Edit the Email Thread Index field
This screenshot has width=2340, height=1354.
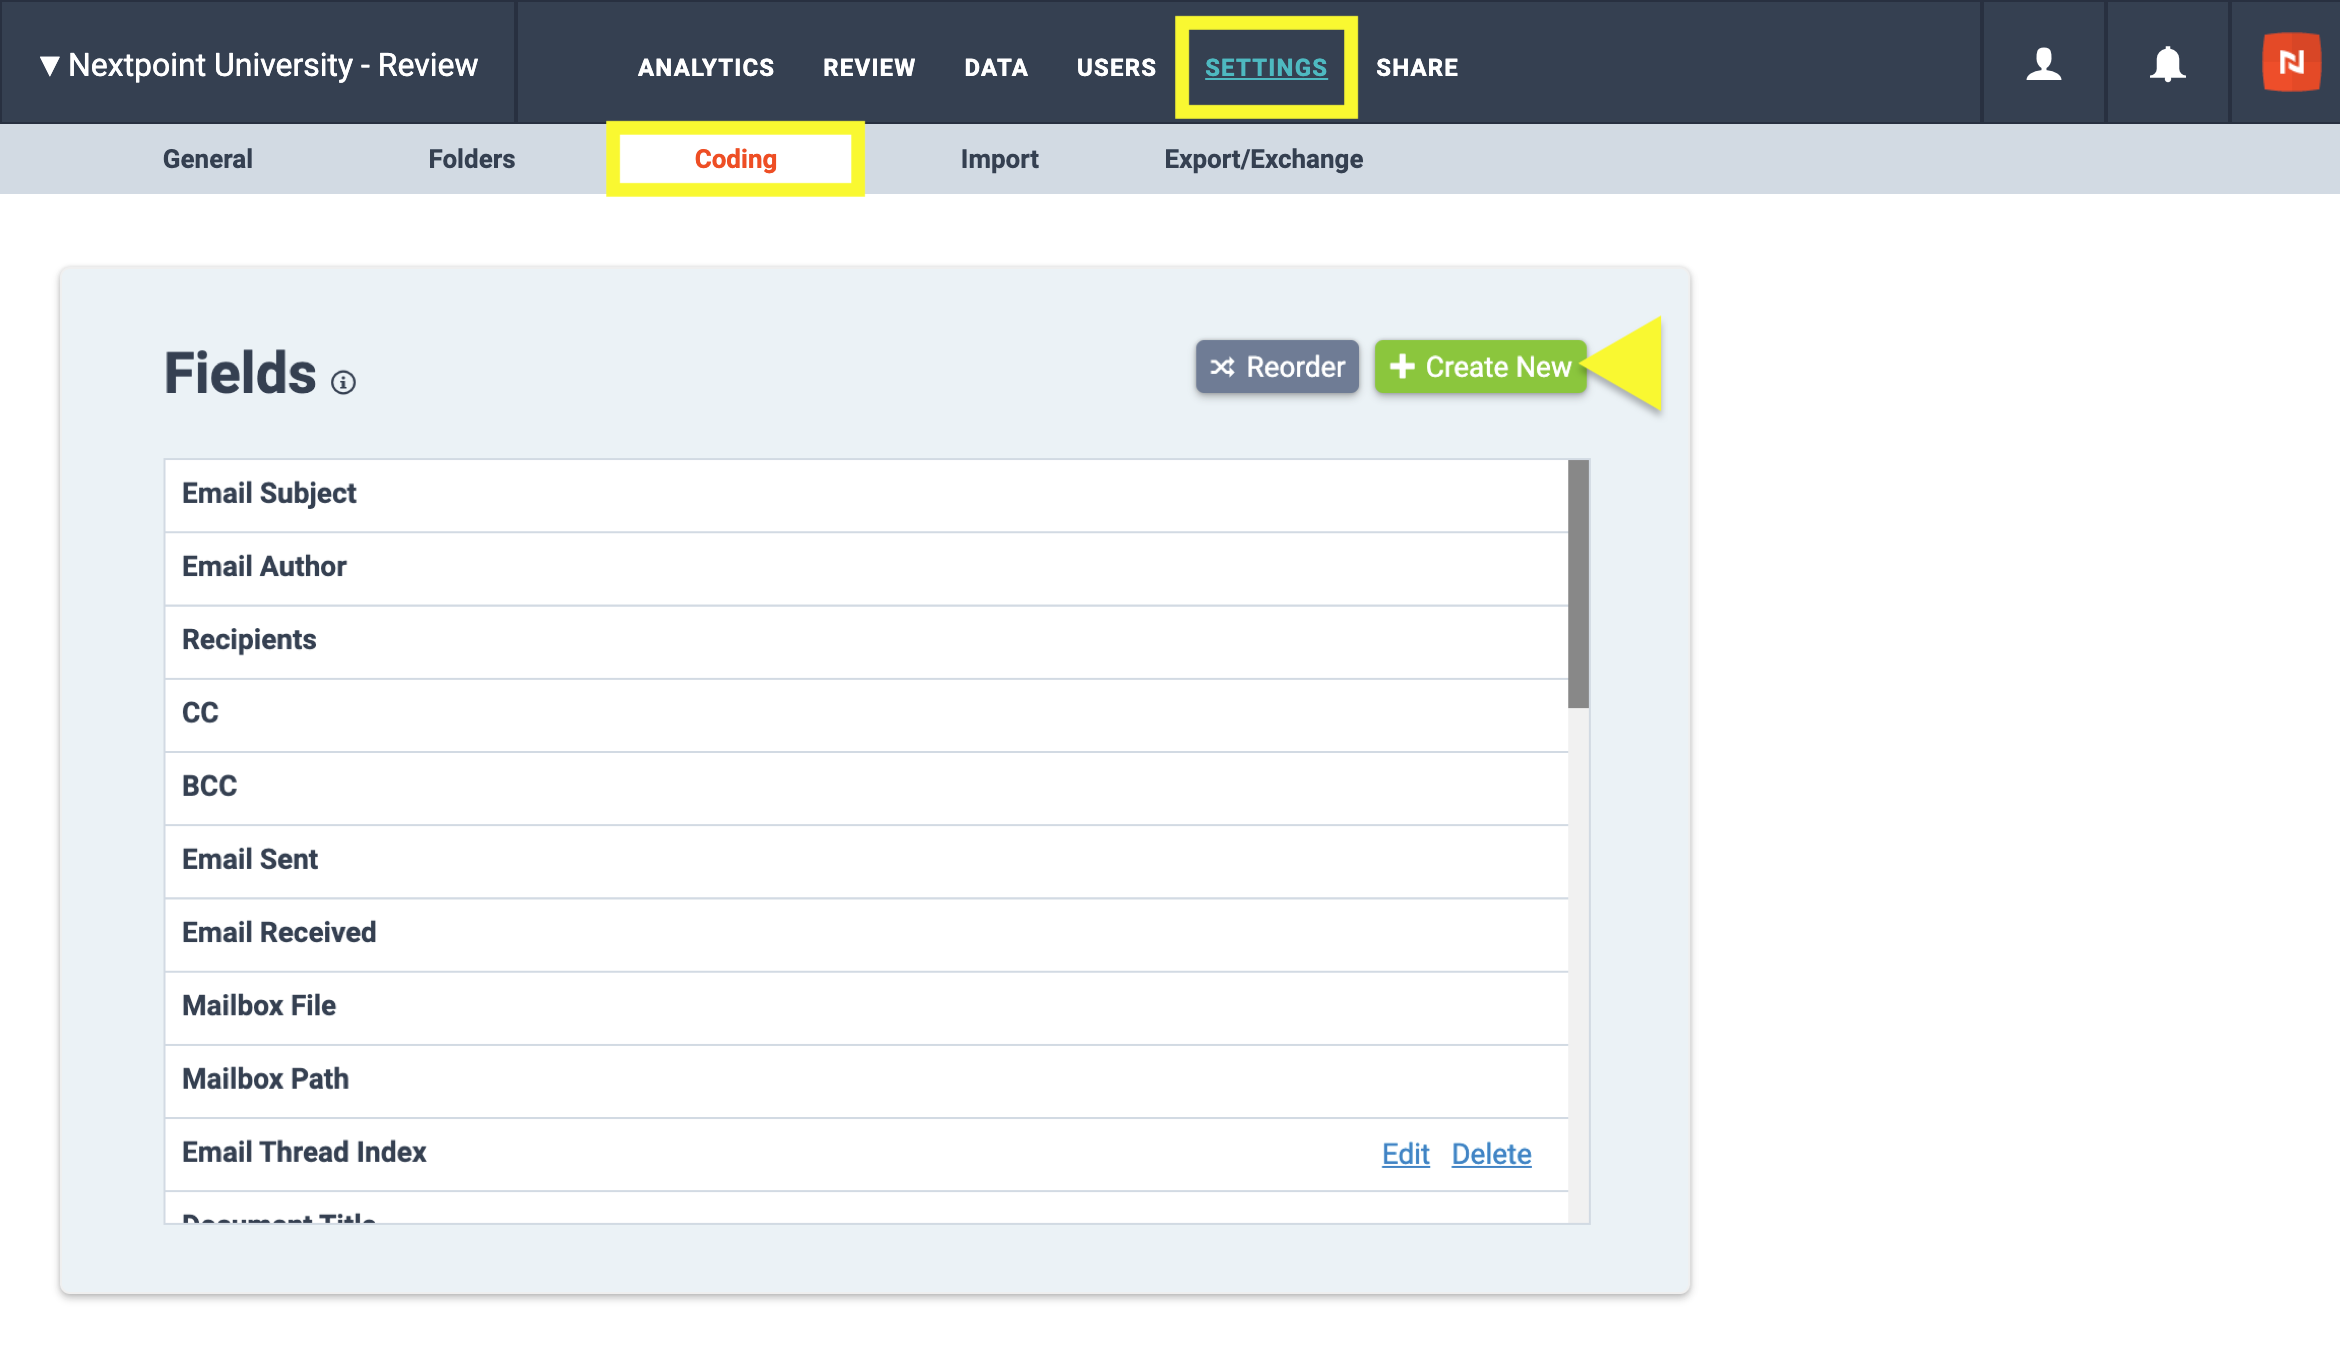pyautogui.click(x=1405, y=1154)
